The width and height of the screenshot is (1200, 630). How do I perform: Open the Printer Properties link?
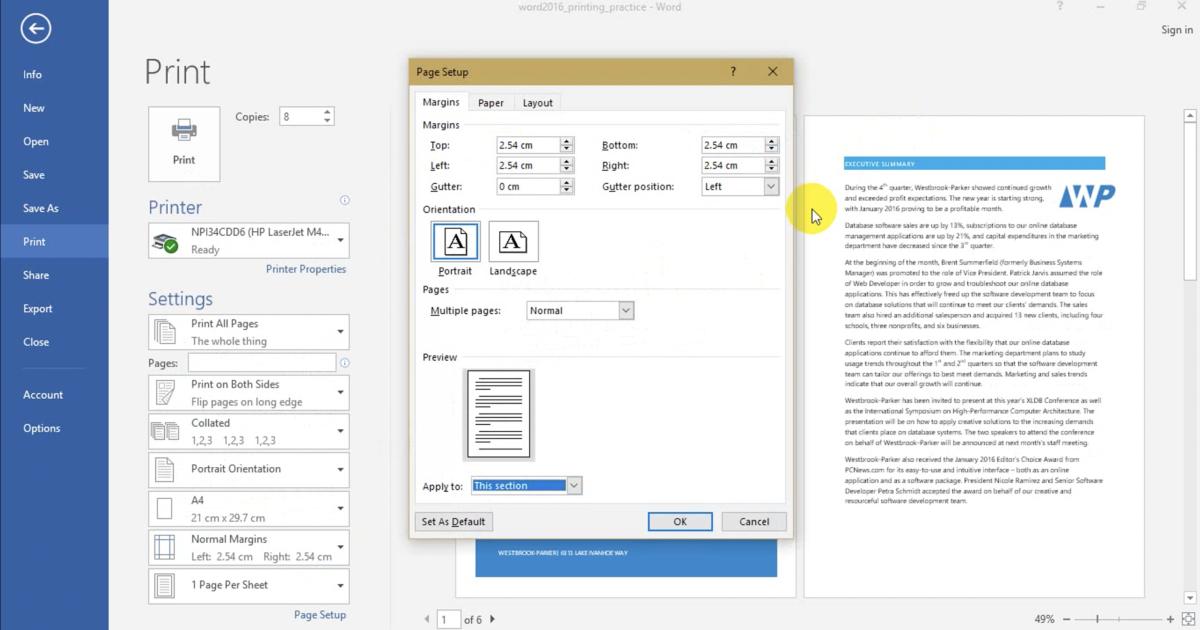[306, 269]
